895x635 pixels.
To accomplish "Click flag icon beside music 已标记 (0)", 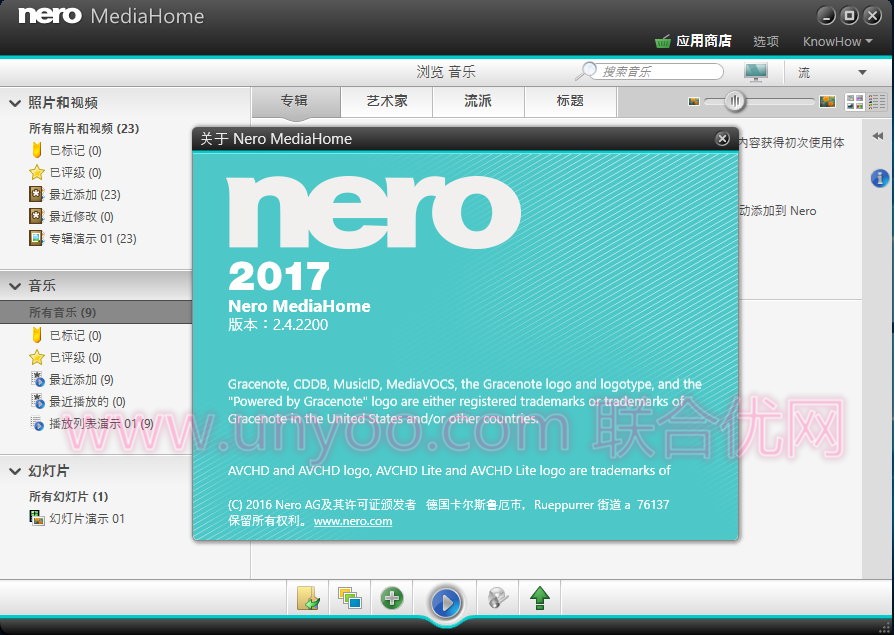I will click(37, 335).
